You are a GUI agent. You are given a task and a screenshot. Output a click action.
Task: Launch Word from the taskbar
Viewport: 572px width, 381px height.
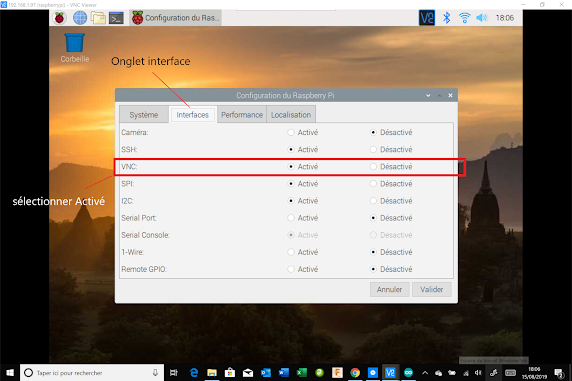tap(283, 373)
